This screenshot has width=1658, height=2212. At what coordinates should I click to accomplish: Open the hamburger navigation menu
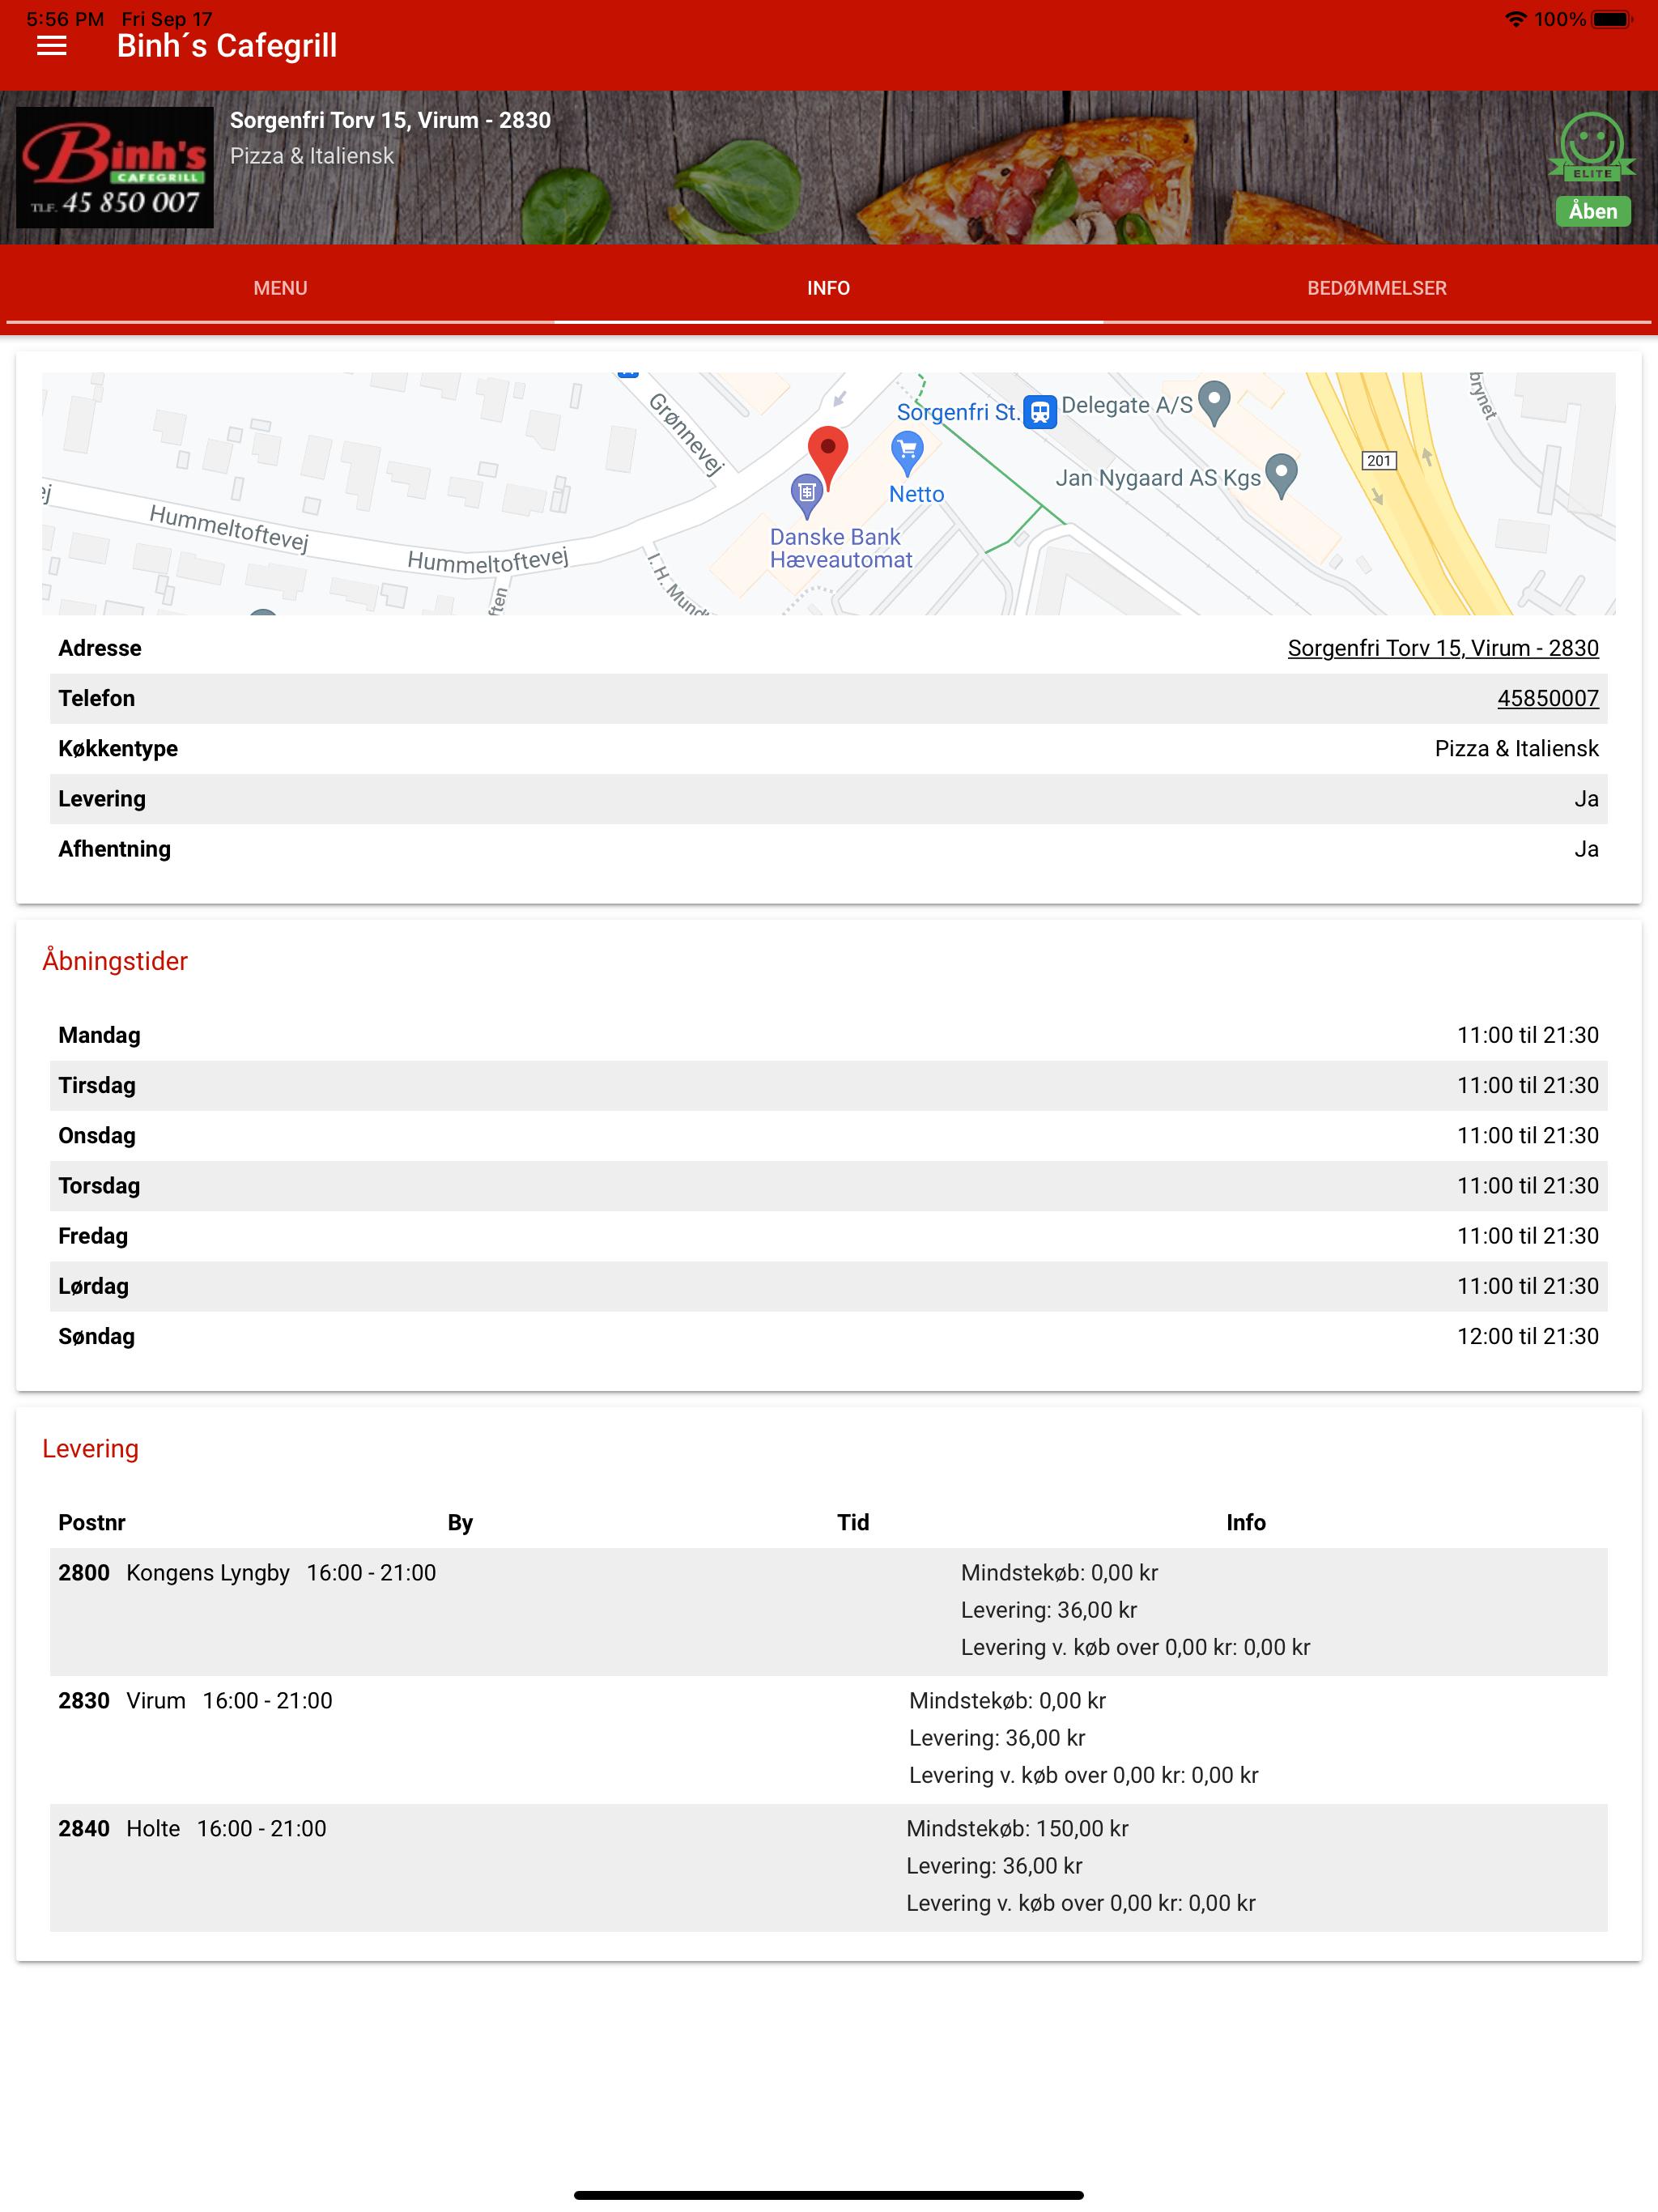tap(51, 46)
